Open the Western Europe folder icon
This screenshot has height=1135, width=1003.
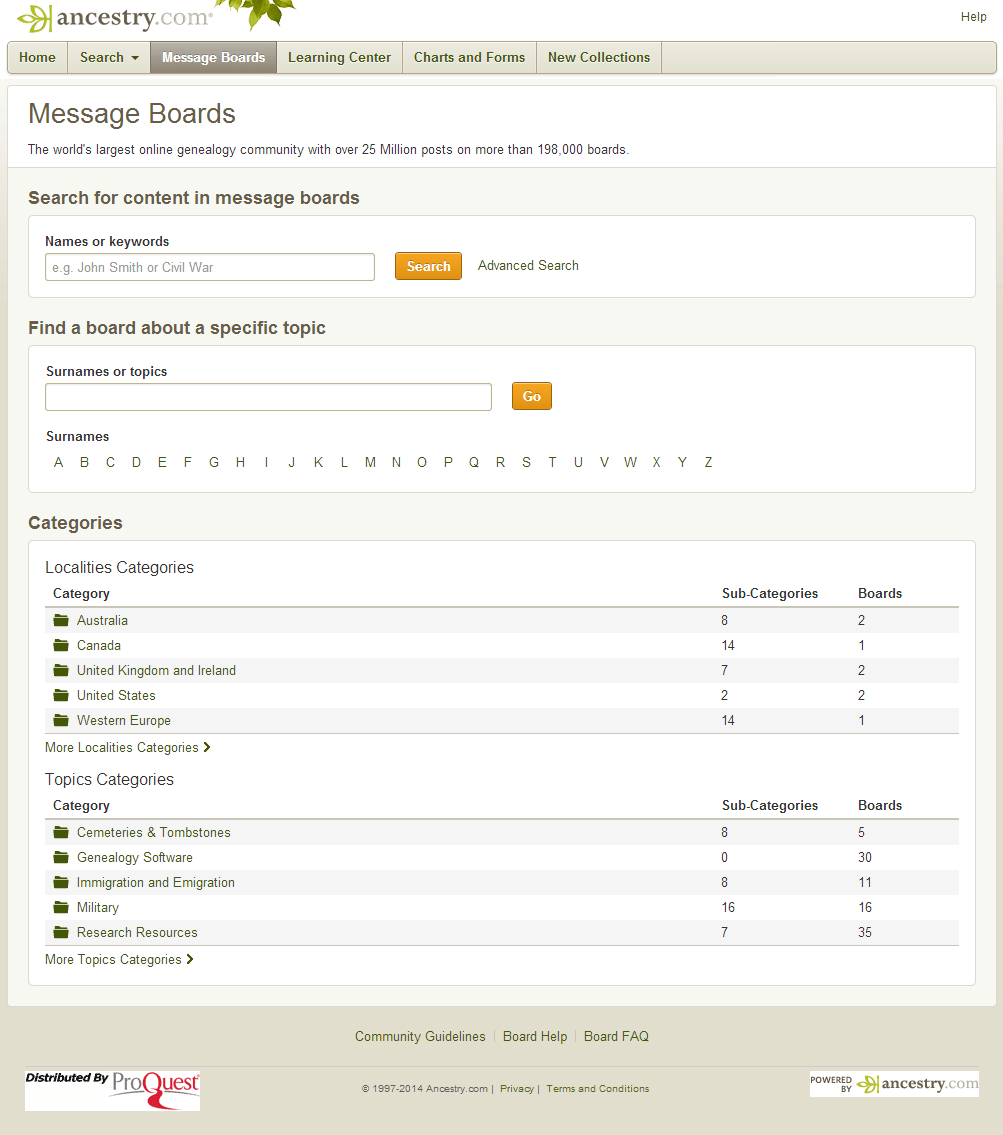pyautogui.click(x=62, y=720)
